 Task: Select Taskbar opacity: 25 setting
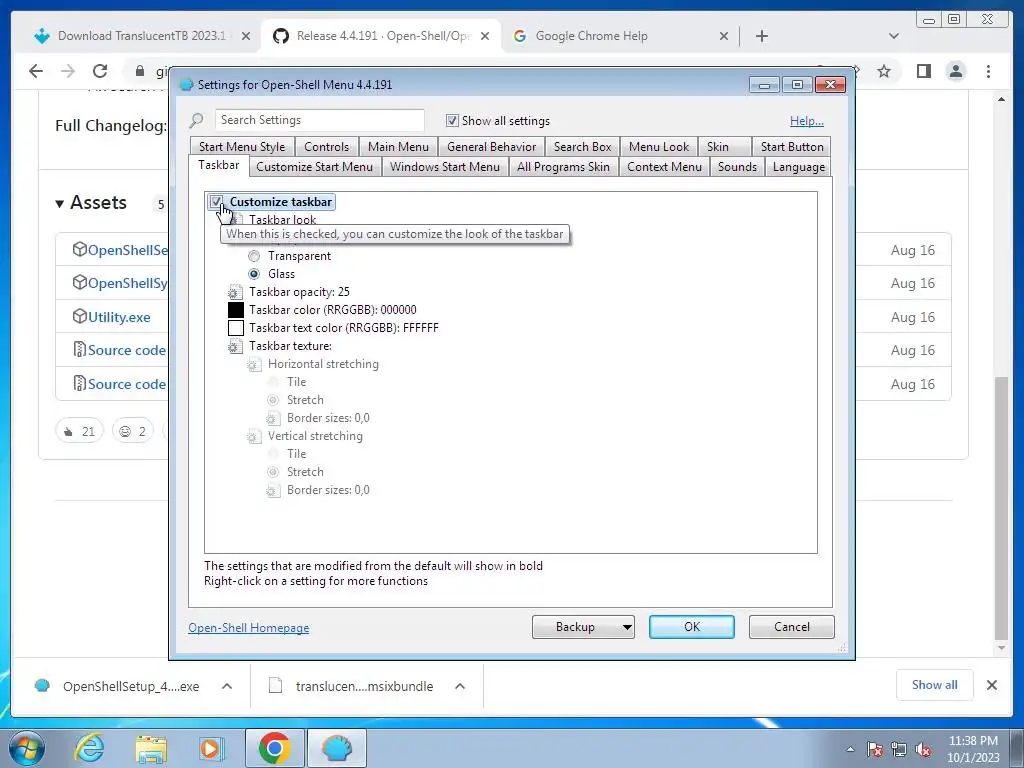(299, 292)
